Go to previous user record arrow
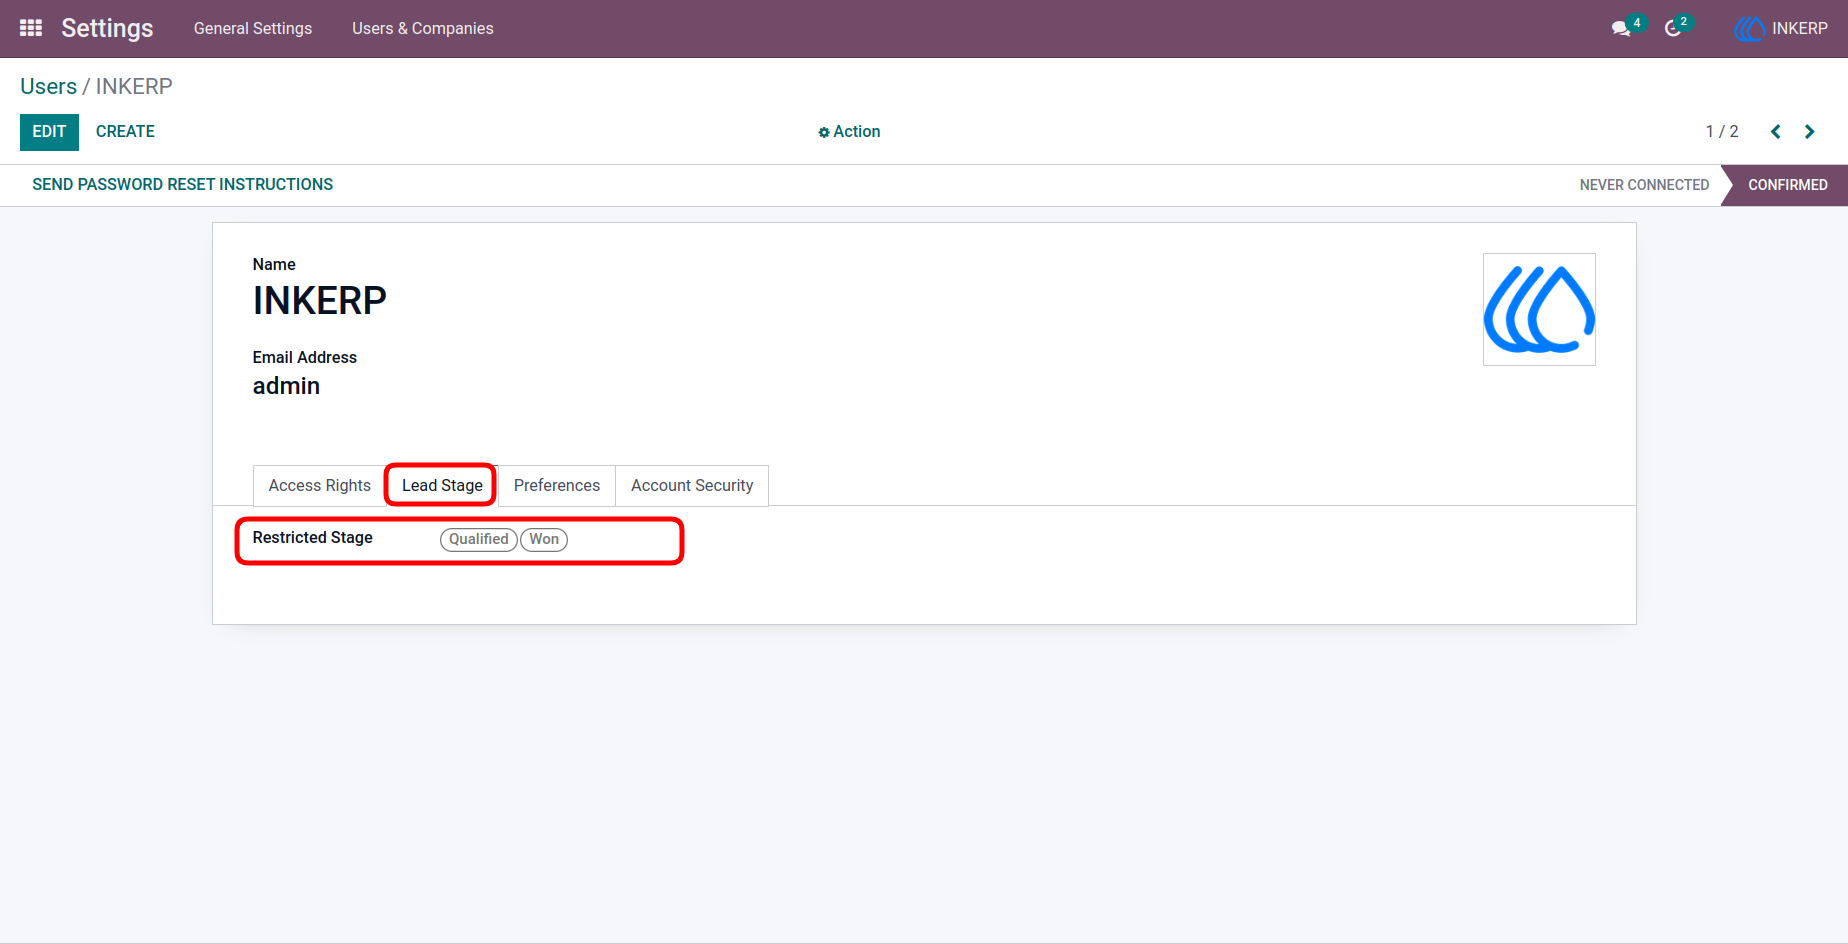 click(1776, 132)
